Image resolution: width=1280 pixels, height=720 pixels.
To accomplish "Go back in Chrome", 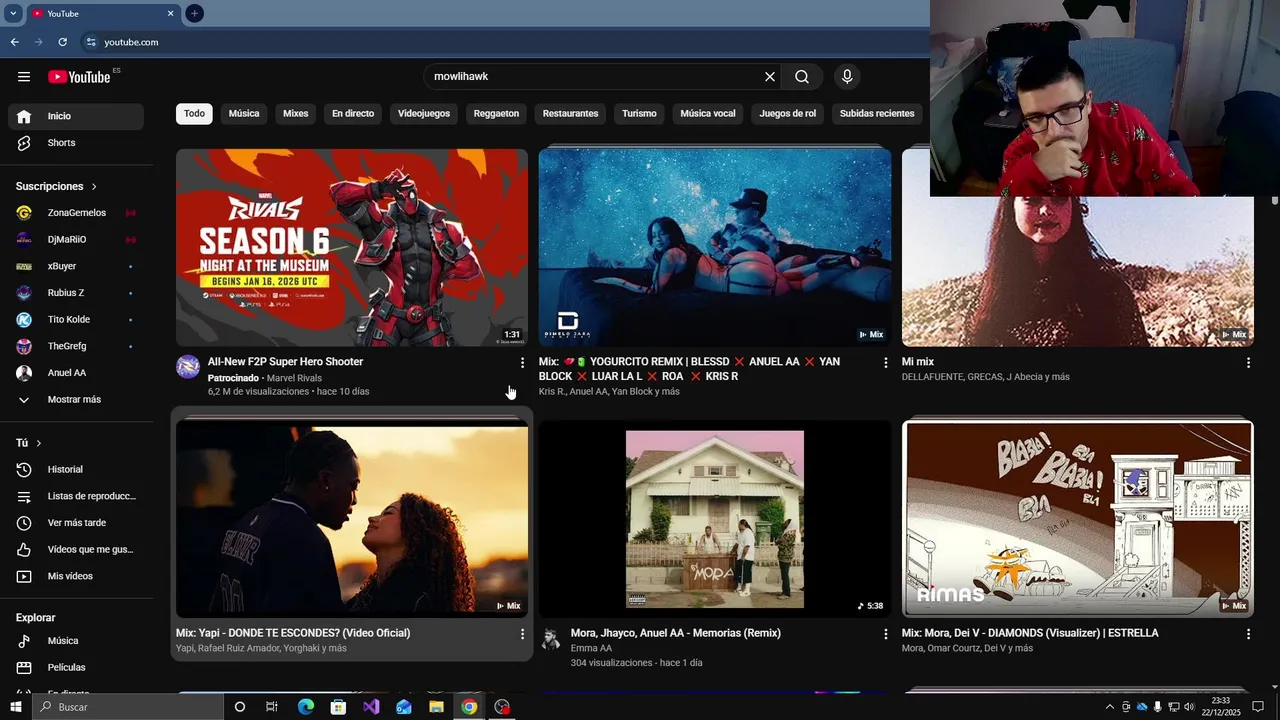I will click(14, 42).
